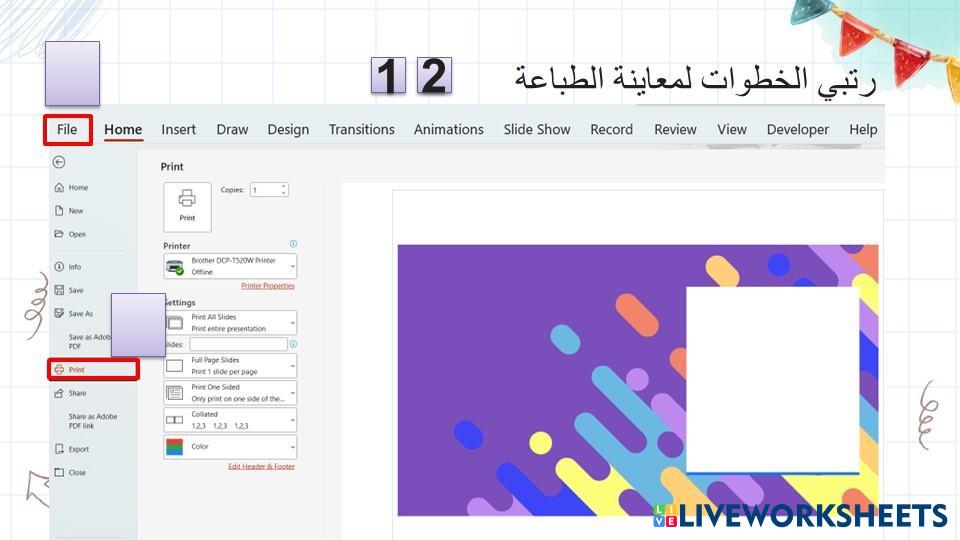Screen dimensions: 960x540
Task: Click the Copies number field
Action: 265,190
